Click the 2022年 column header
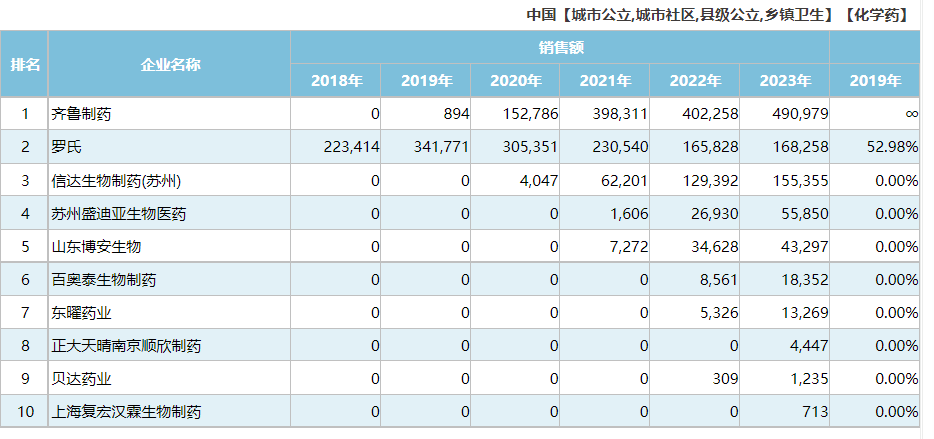This screenshot has width=934, height=439. 695,81
